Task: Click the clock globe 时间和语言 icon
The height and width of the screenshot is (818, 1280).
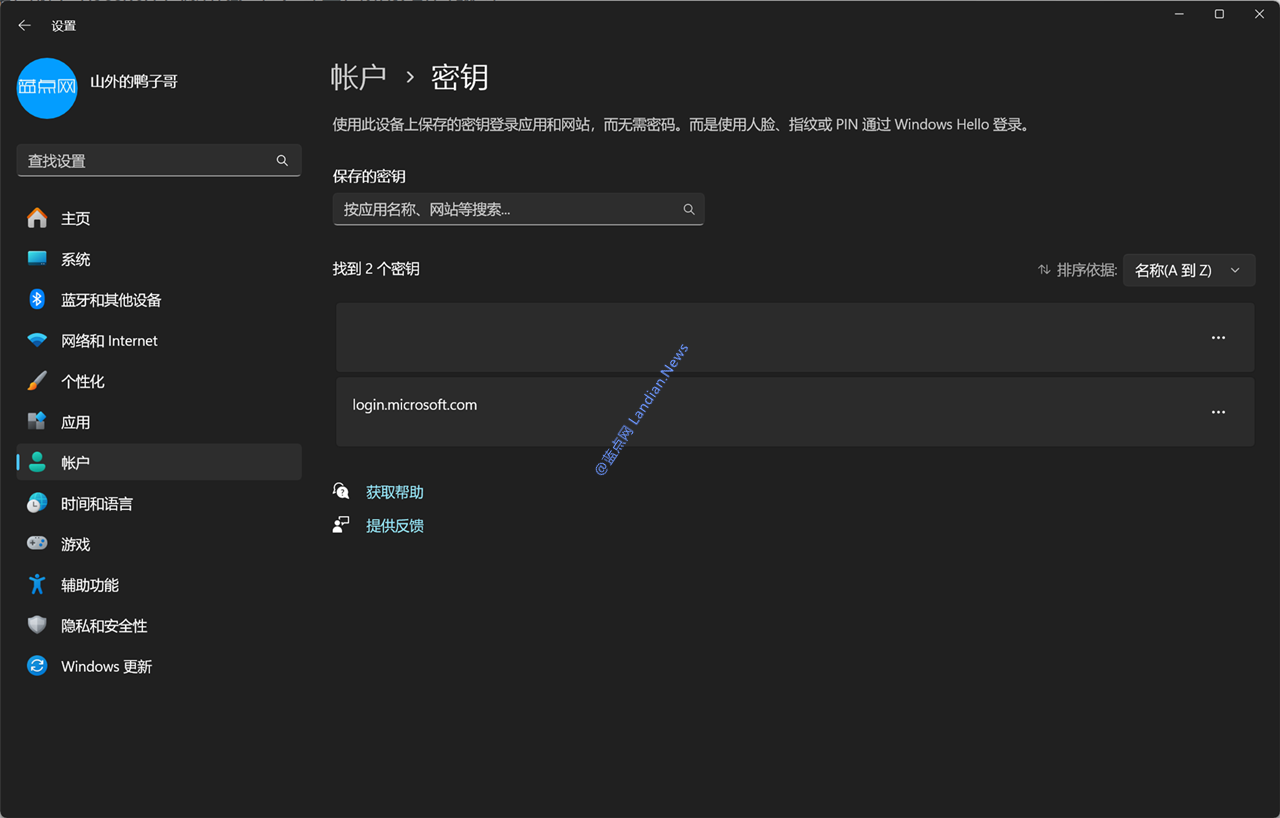Action: pos(37,503)
